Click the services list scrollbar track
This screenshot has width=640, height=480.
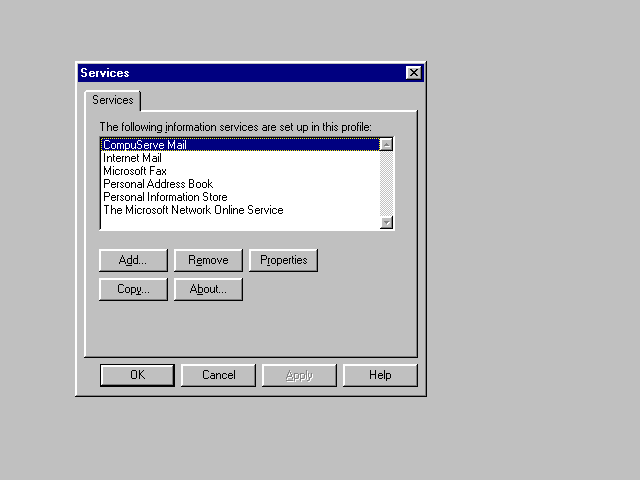pos(387,183)
